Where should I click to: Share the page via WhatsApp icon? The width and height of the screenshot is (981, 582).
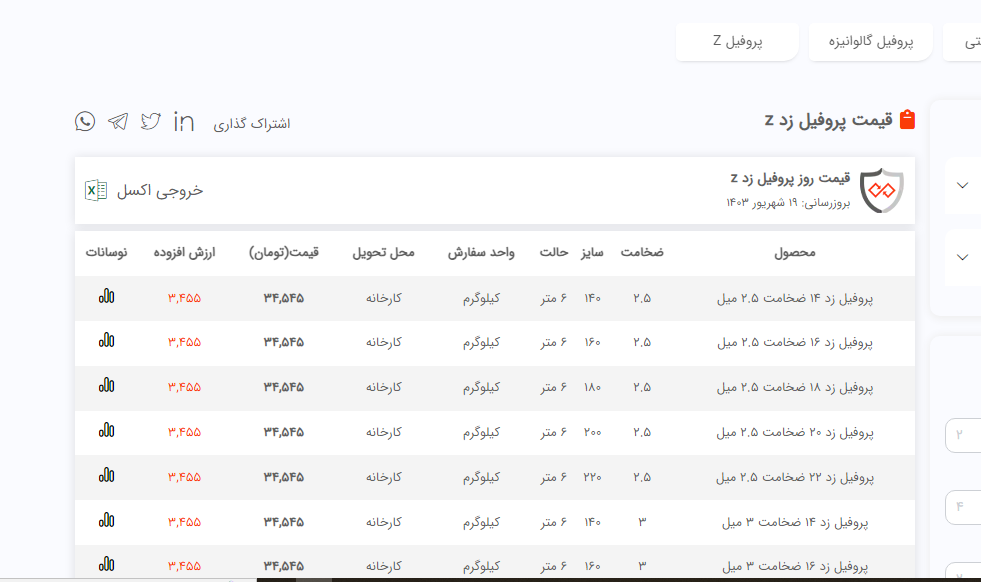[x=85, y=122]
